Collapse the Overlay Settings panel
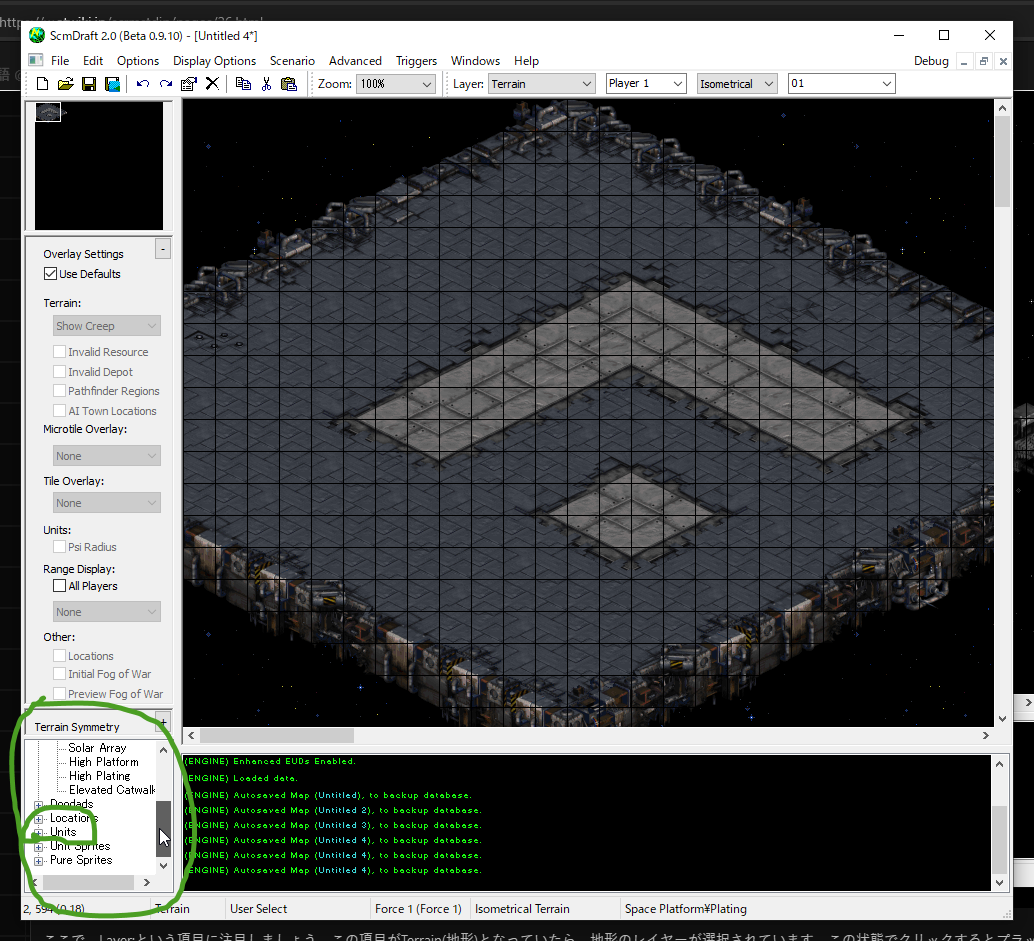 (163, 249)
